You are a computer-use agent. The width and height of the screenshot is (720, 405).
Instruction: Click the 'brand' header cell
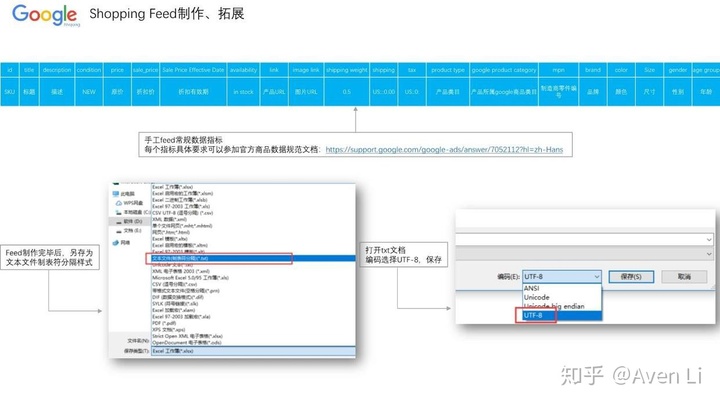click(593, 70)
